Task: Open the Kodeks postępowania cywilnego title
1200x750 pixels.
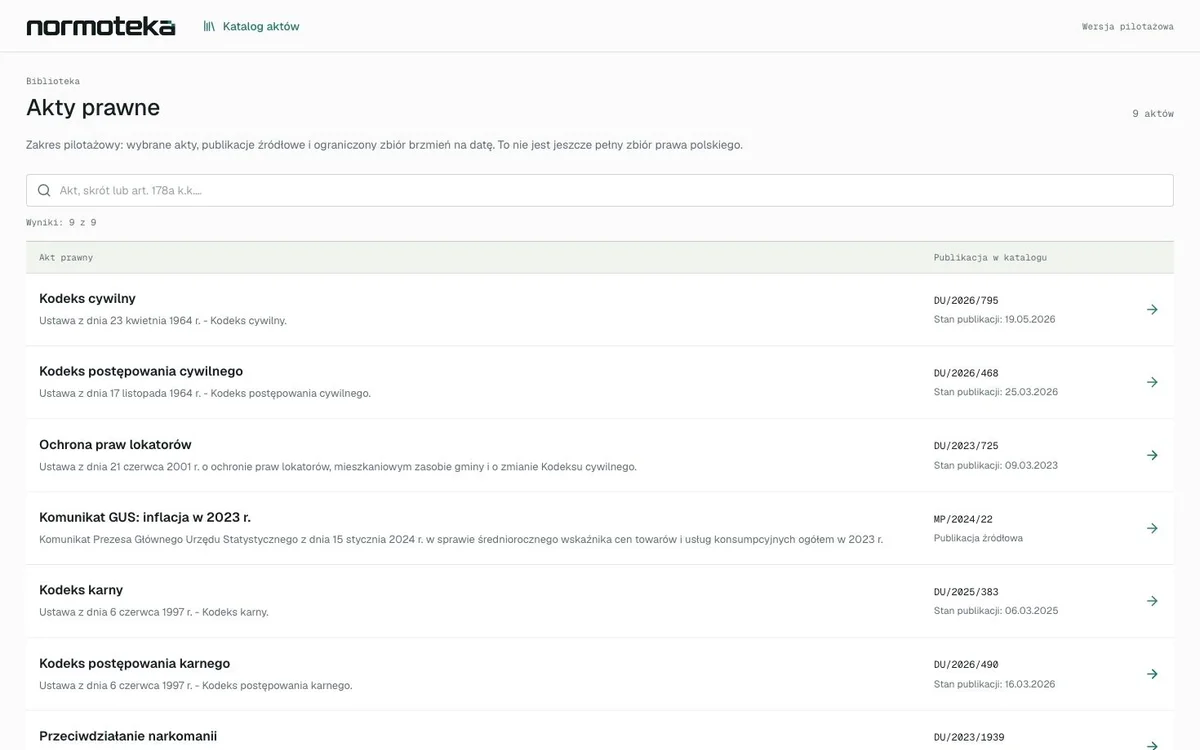Action: pyautogui.click(x=141, y=371)
